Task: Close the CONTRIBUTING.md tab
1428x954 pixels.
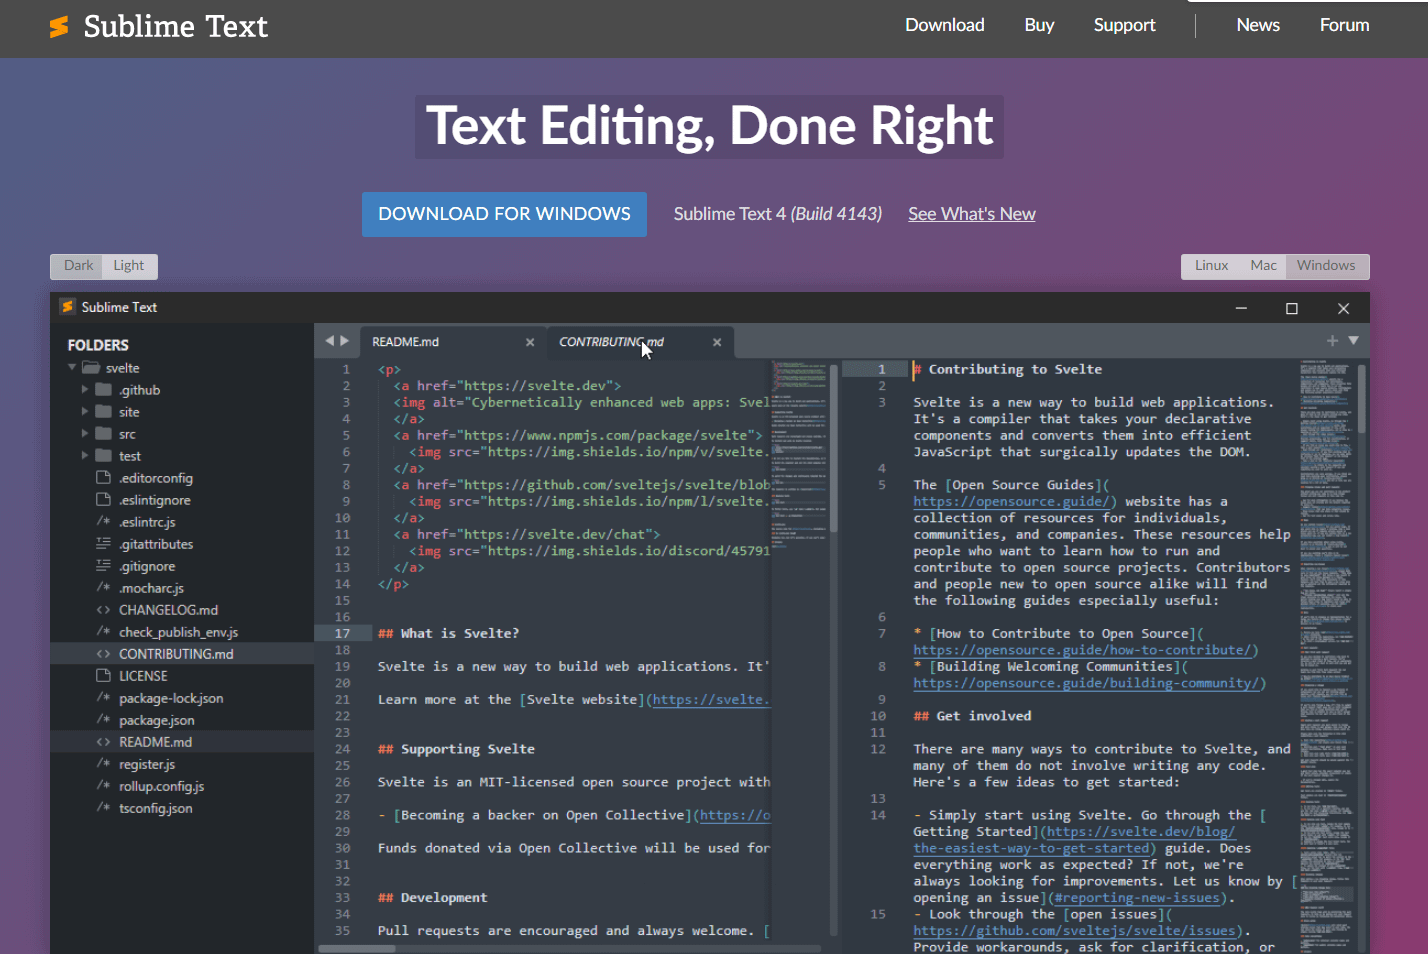Action: [717, 341]
